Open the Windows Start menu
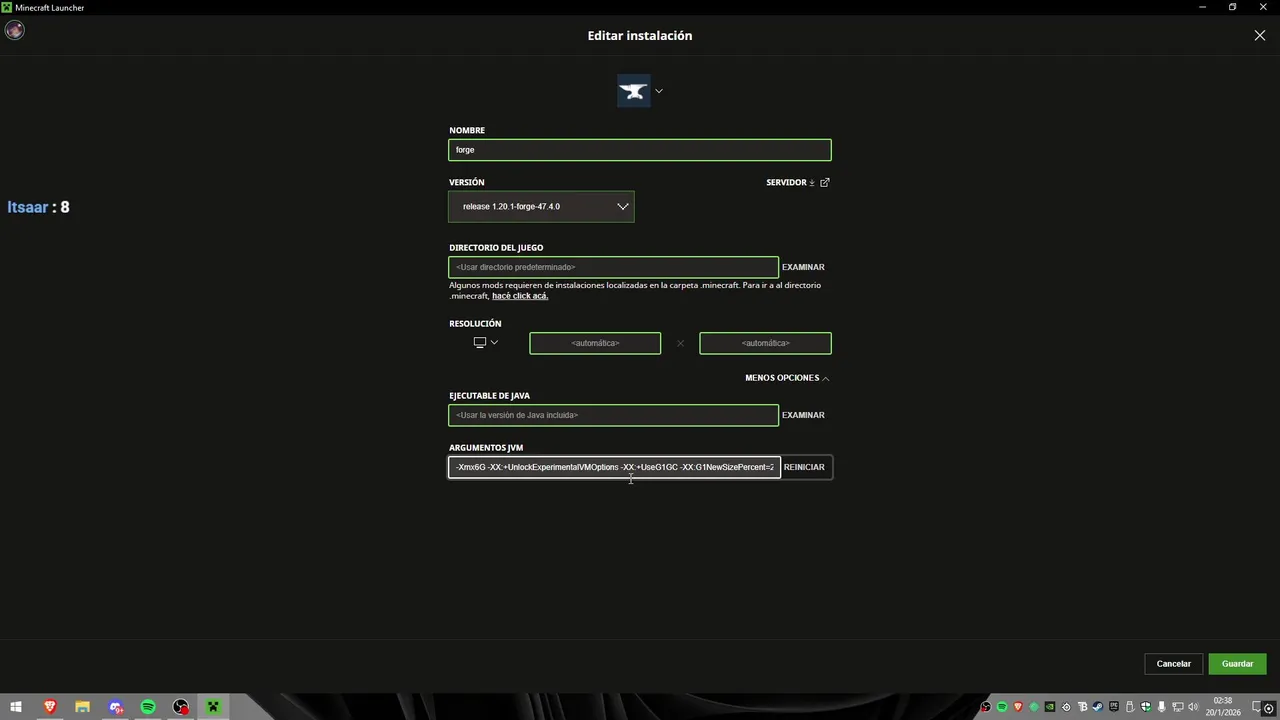Screen dimensions: 1280x720 (x=16, y=707)
